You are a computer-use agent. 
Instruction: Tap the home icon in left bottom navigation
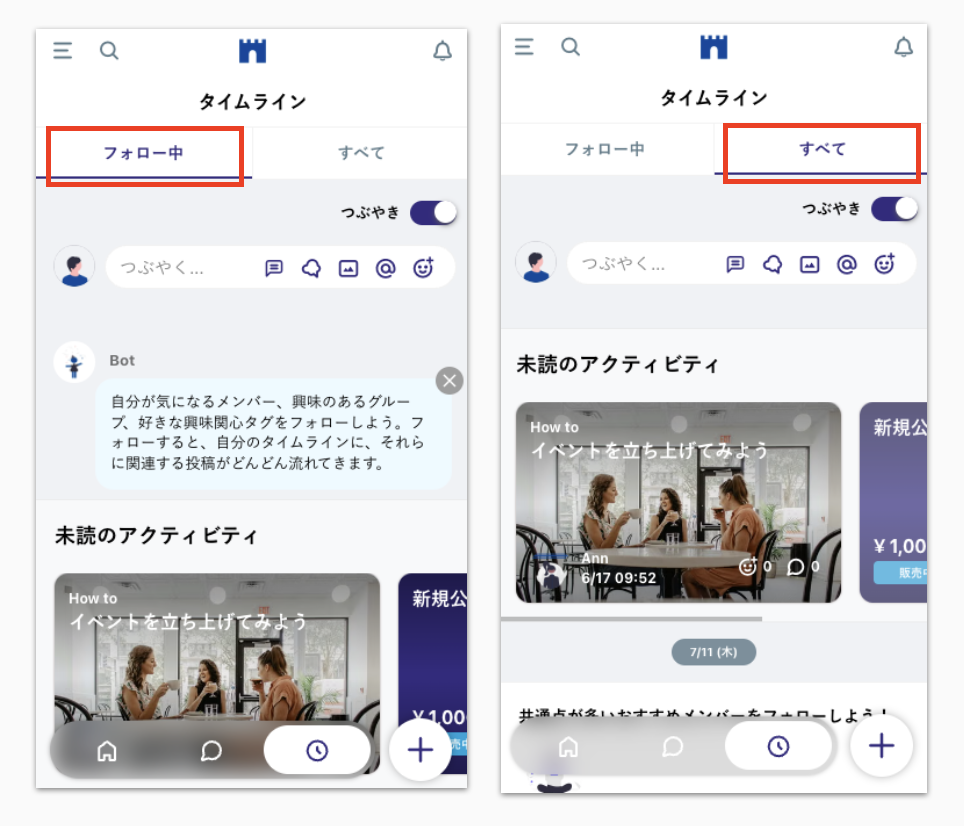point(107,751)
